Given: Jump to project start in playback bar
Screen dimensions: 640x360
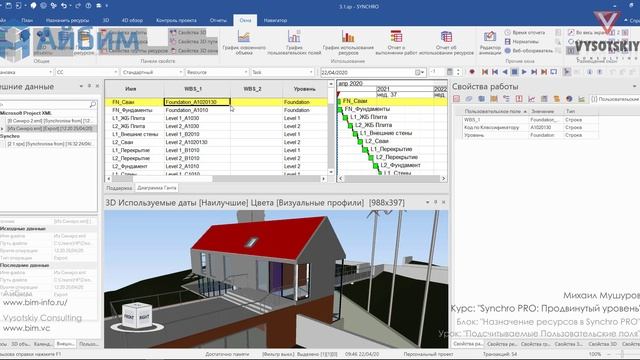Looking at the screenshot, I should pyautogui.click(x=484, y=72).
